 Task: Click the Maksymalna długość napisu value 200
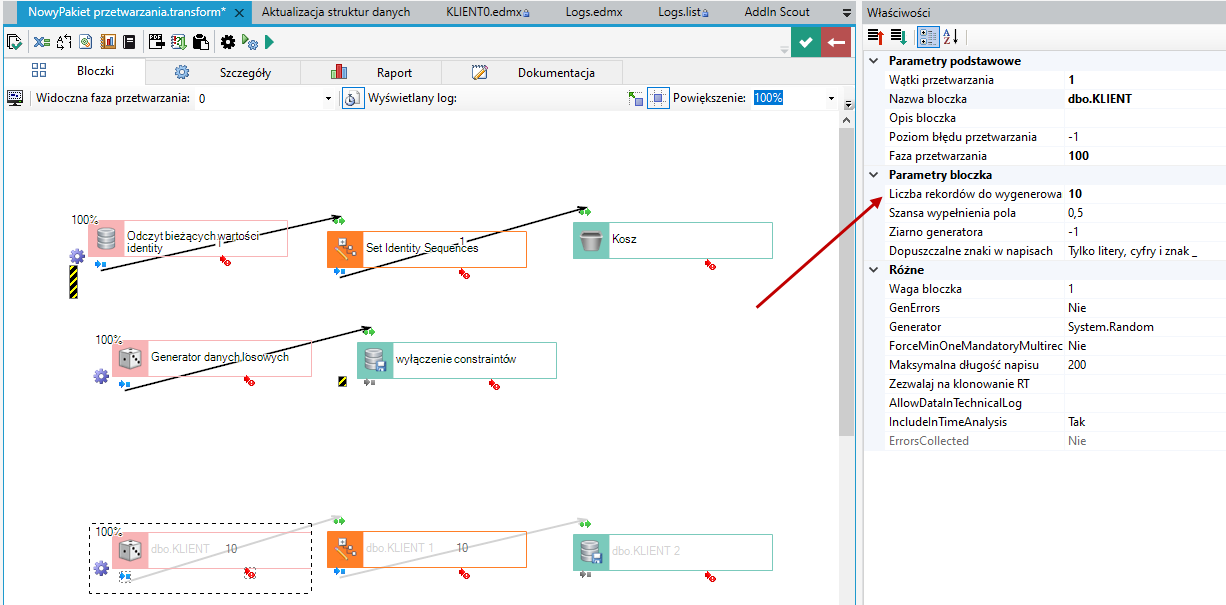point(1145,365)
